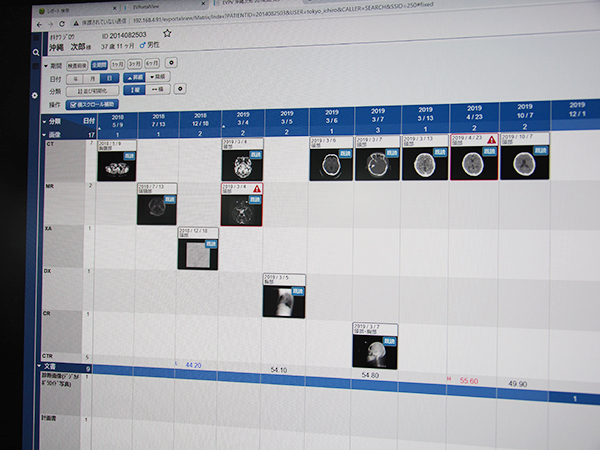The image size is (600, 450).
Task: Select the 日 date unit toggle
Action: tap(106, 76)
